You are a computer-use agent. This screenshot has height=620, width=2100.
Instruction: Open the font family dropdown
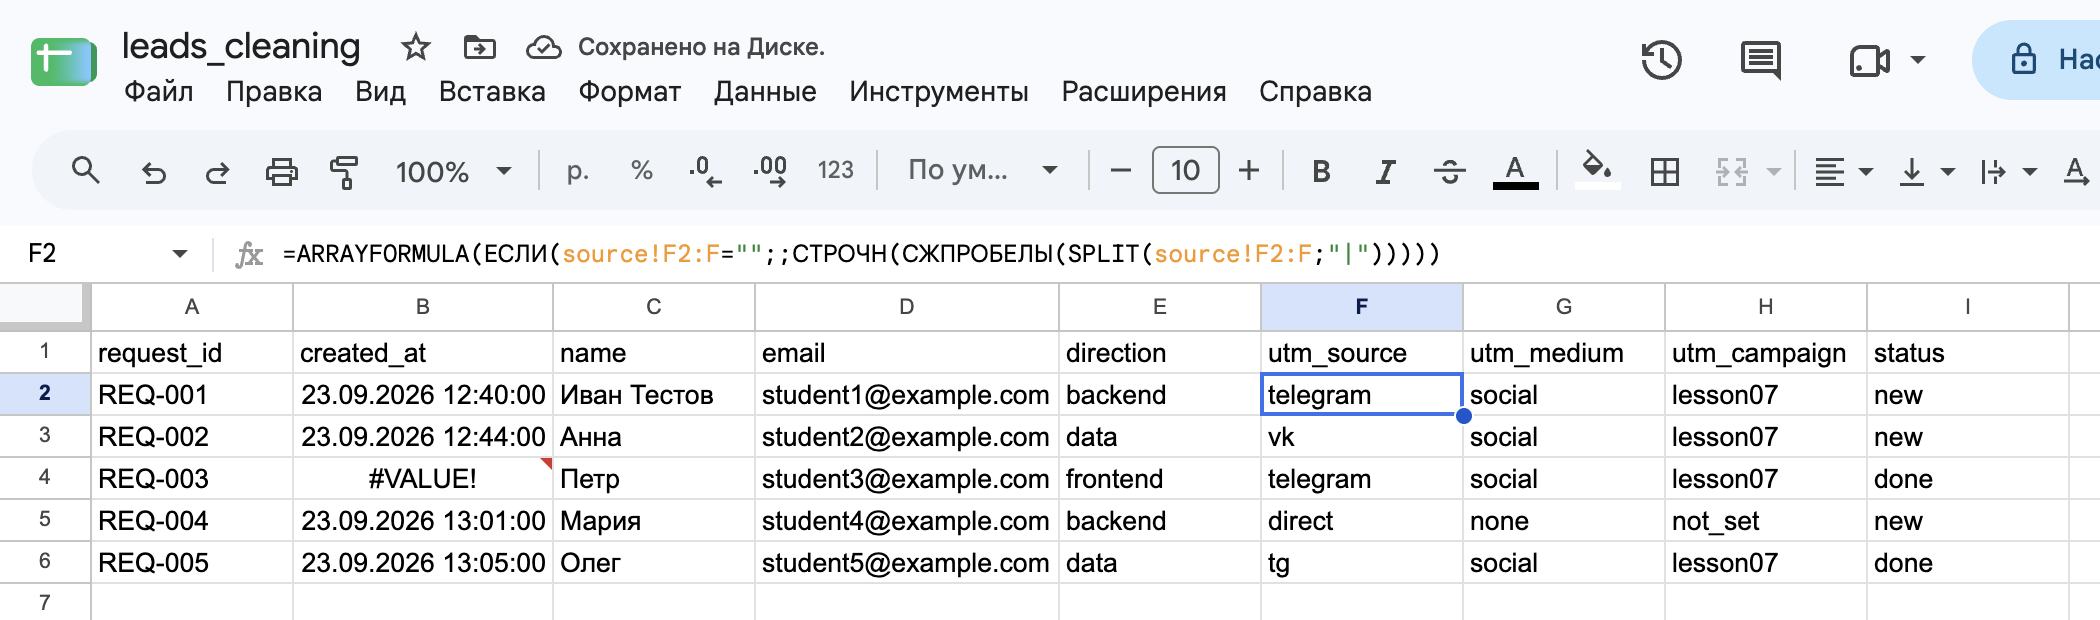[982, 171]
